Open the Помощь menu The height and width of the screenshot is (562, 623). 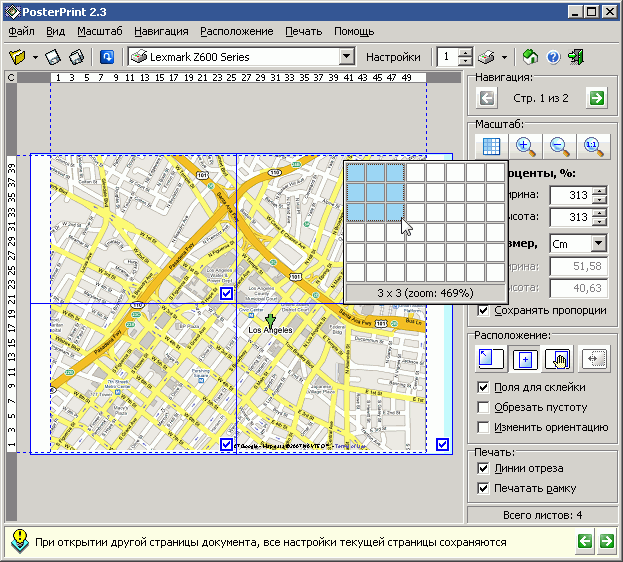354,31
